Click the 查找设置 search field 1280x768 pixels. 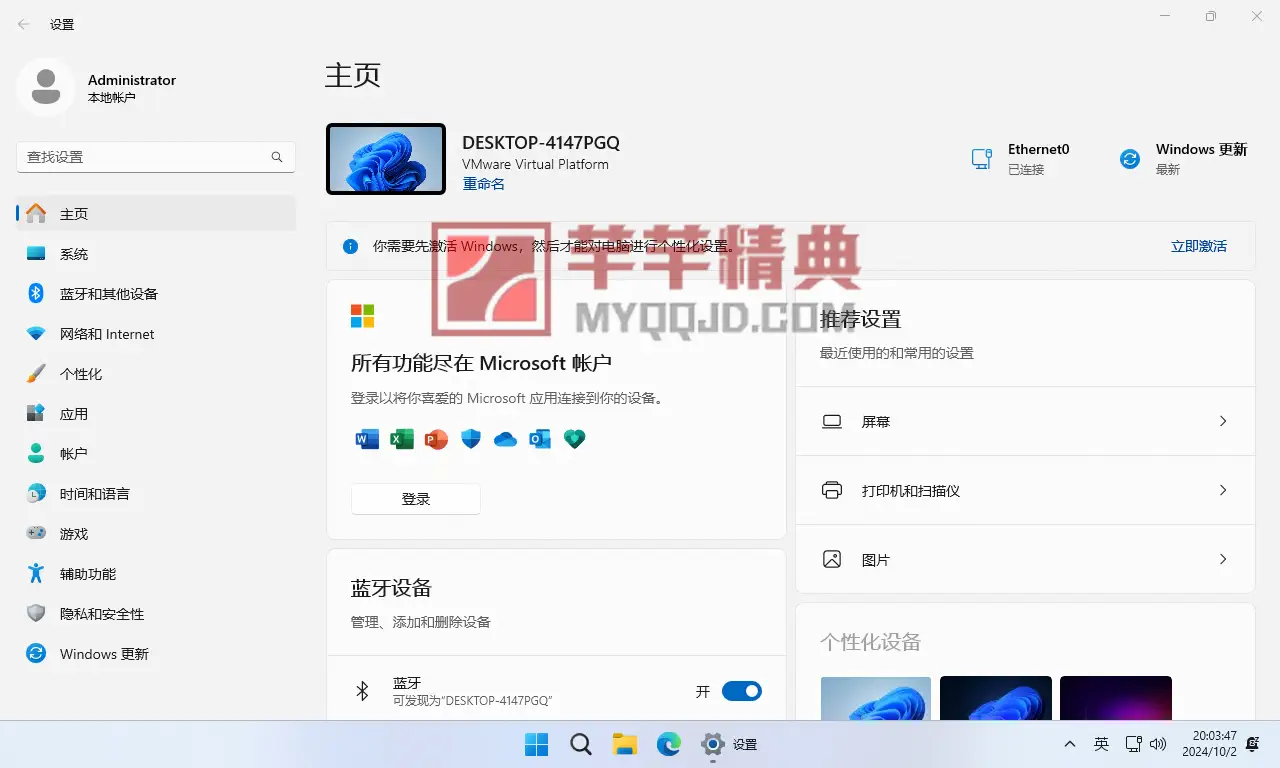point(145,157)
